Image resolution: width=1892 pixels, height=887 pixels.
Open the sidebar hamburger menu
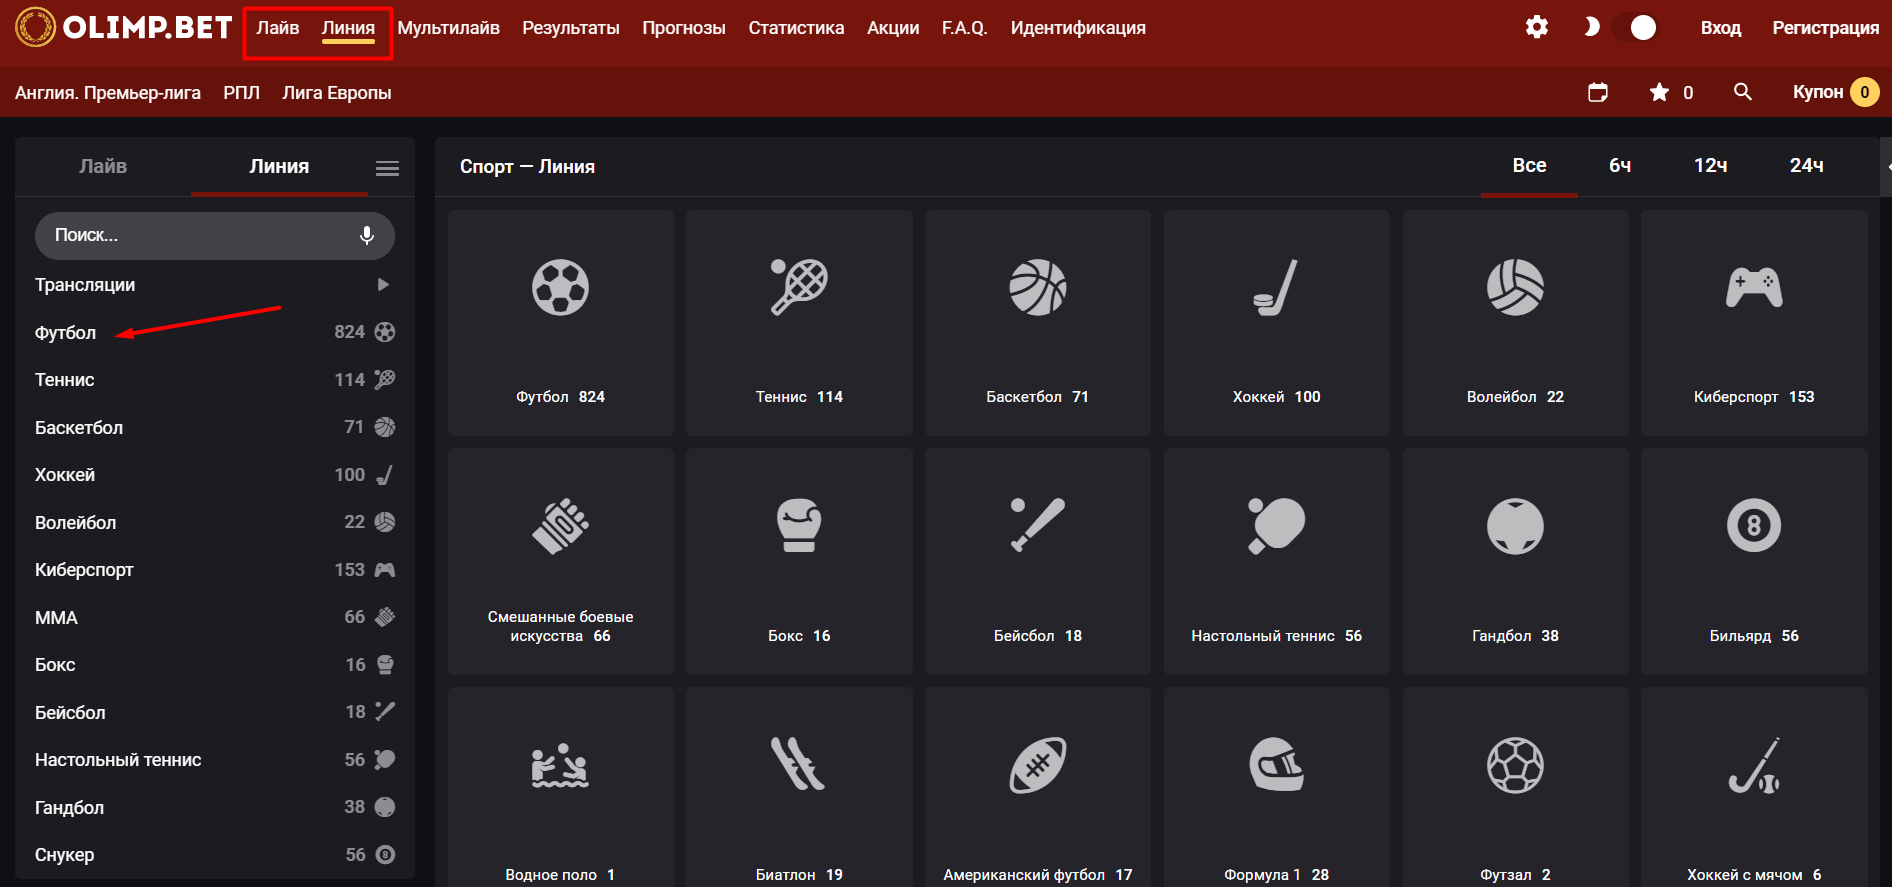pos(387,168)
